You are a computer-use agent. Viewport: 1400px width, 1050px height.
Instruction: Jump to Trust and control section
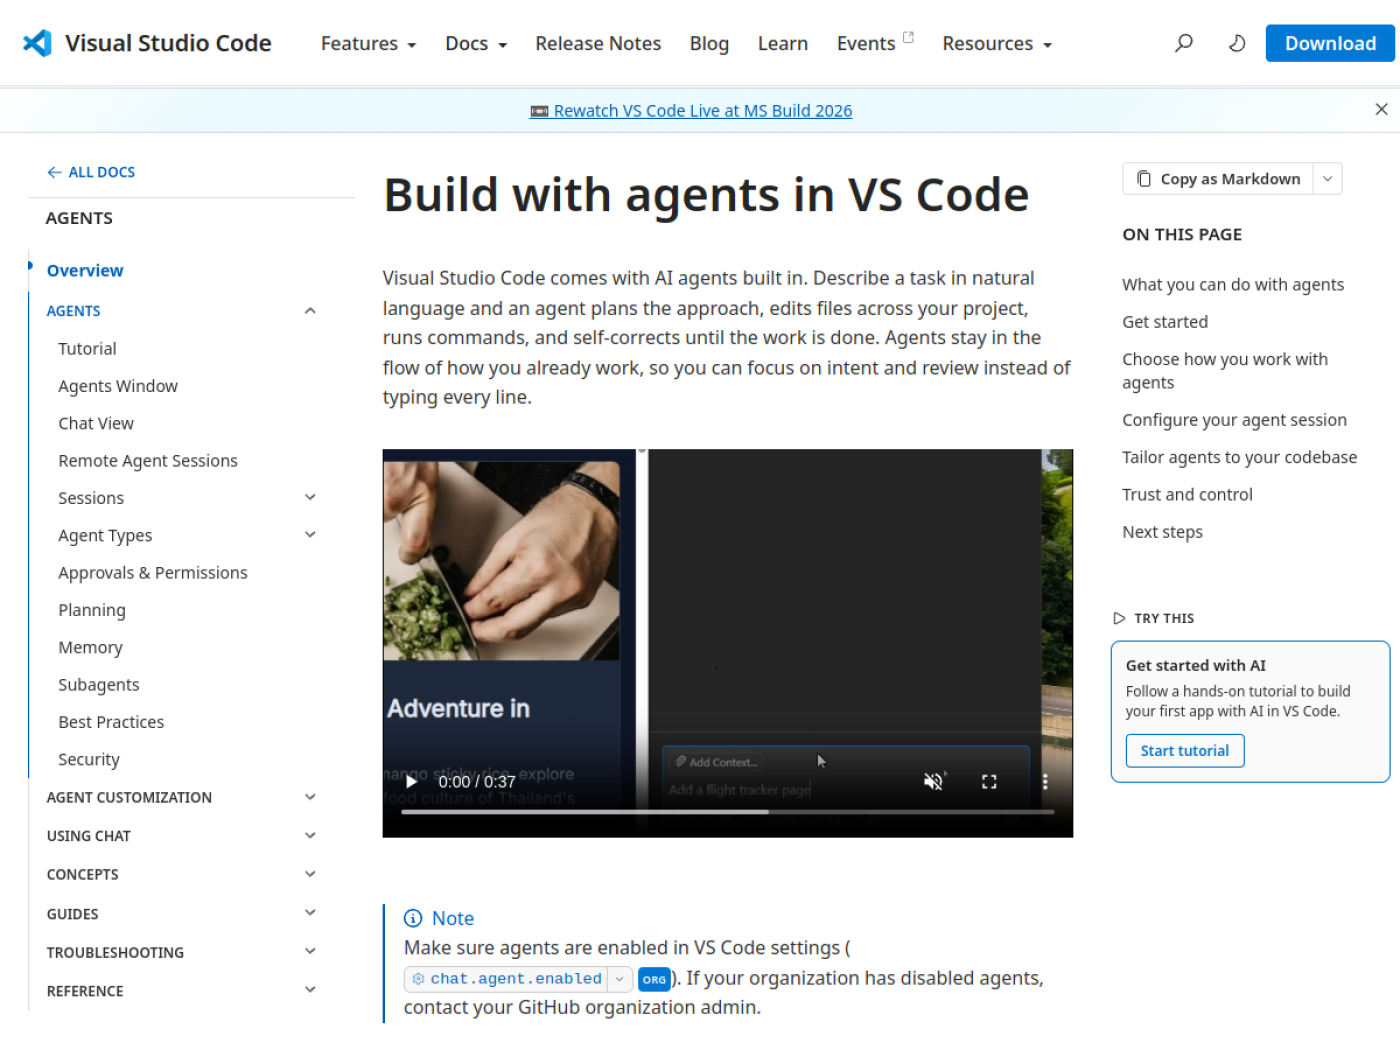tap(1187, 494)
